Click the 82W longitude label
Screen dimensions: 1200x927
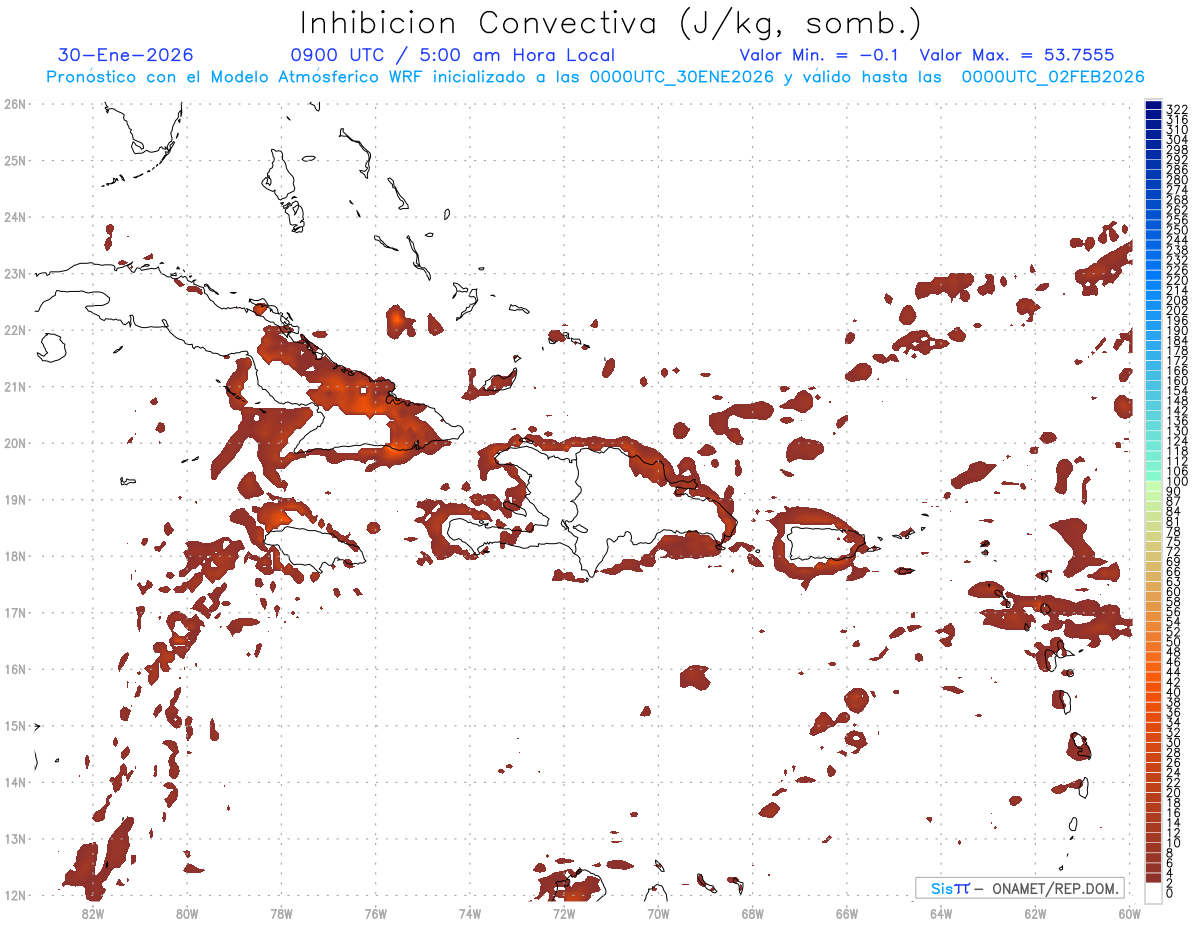[93, 913]
